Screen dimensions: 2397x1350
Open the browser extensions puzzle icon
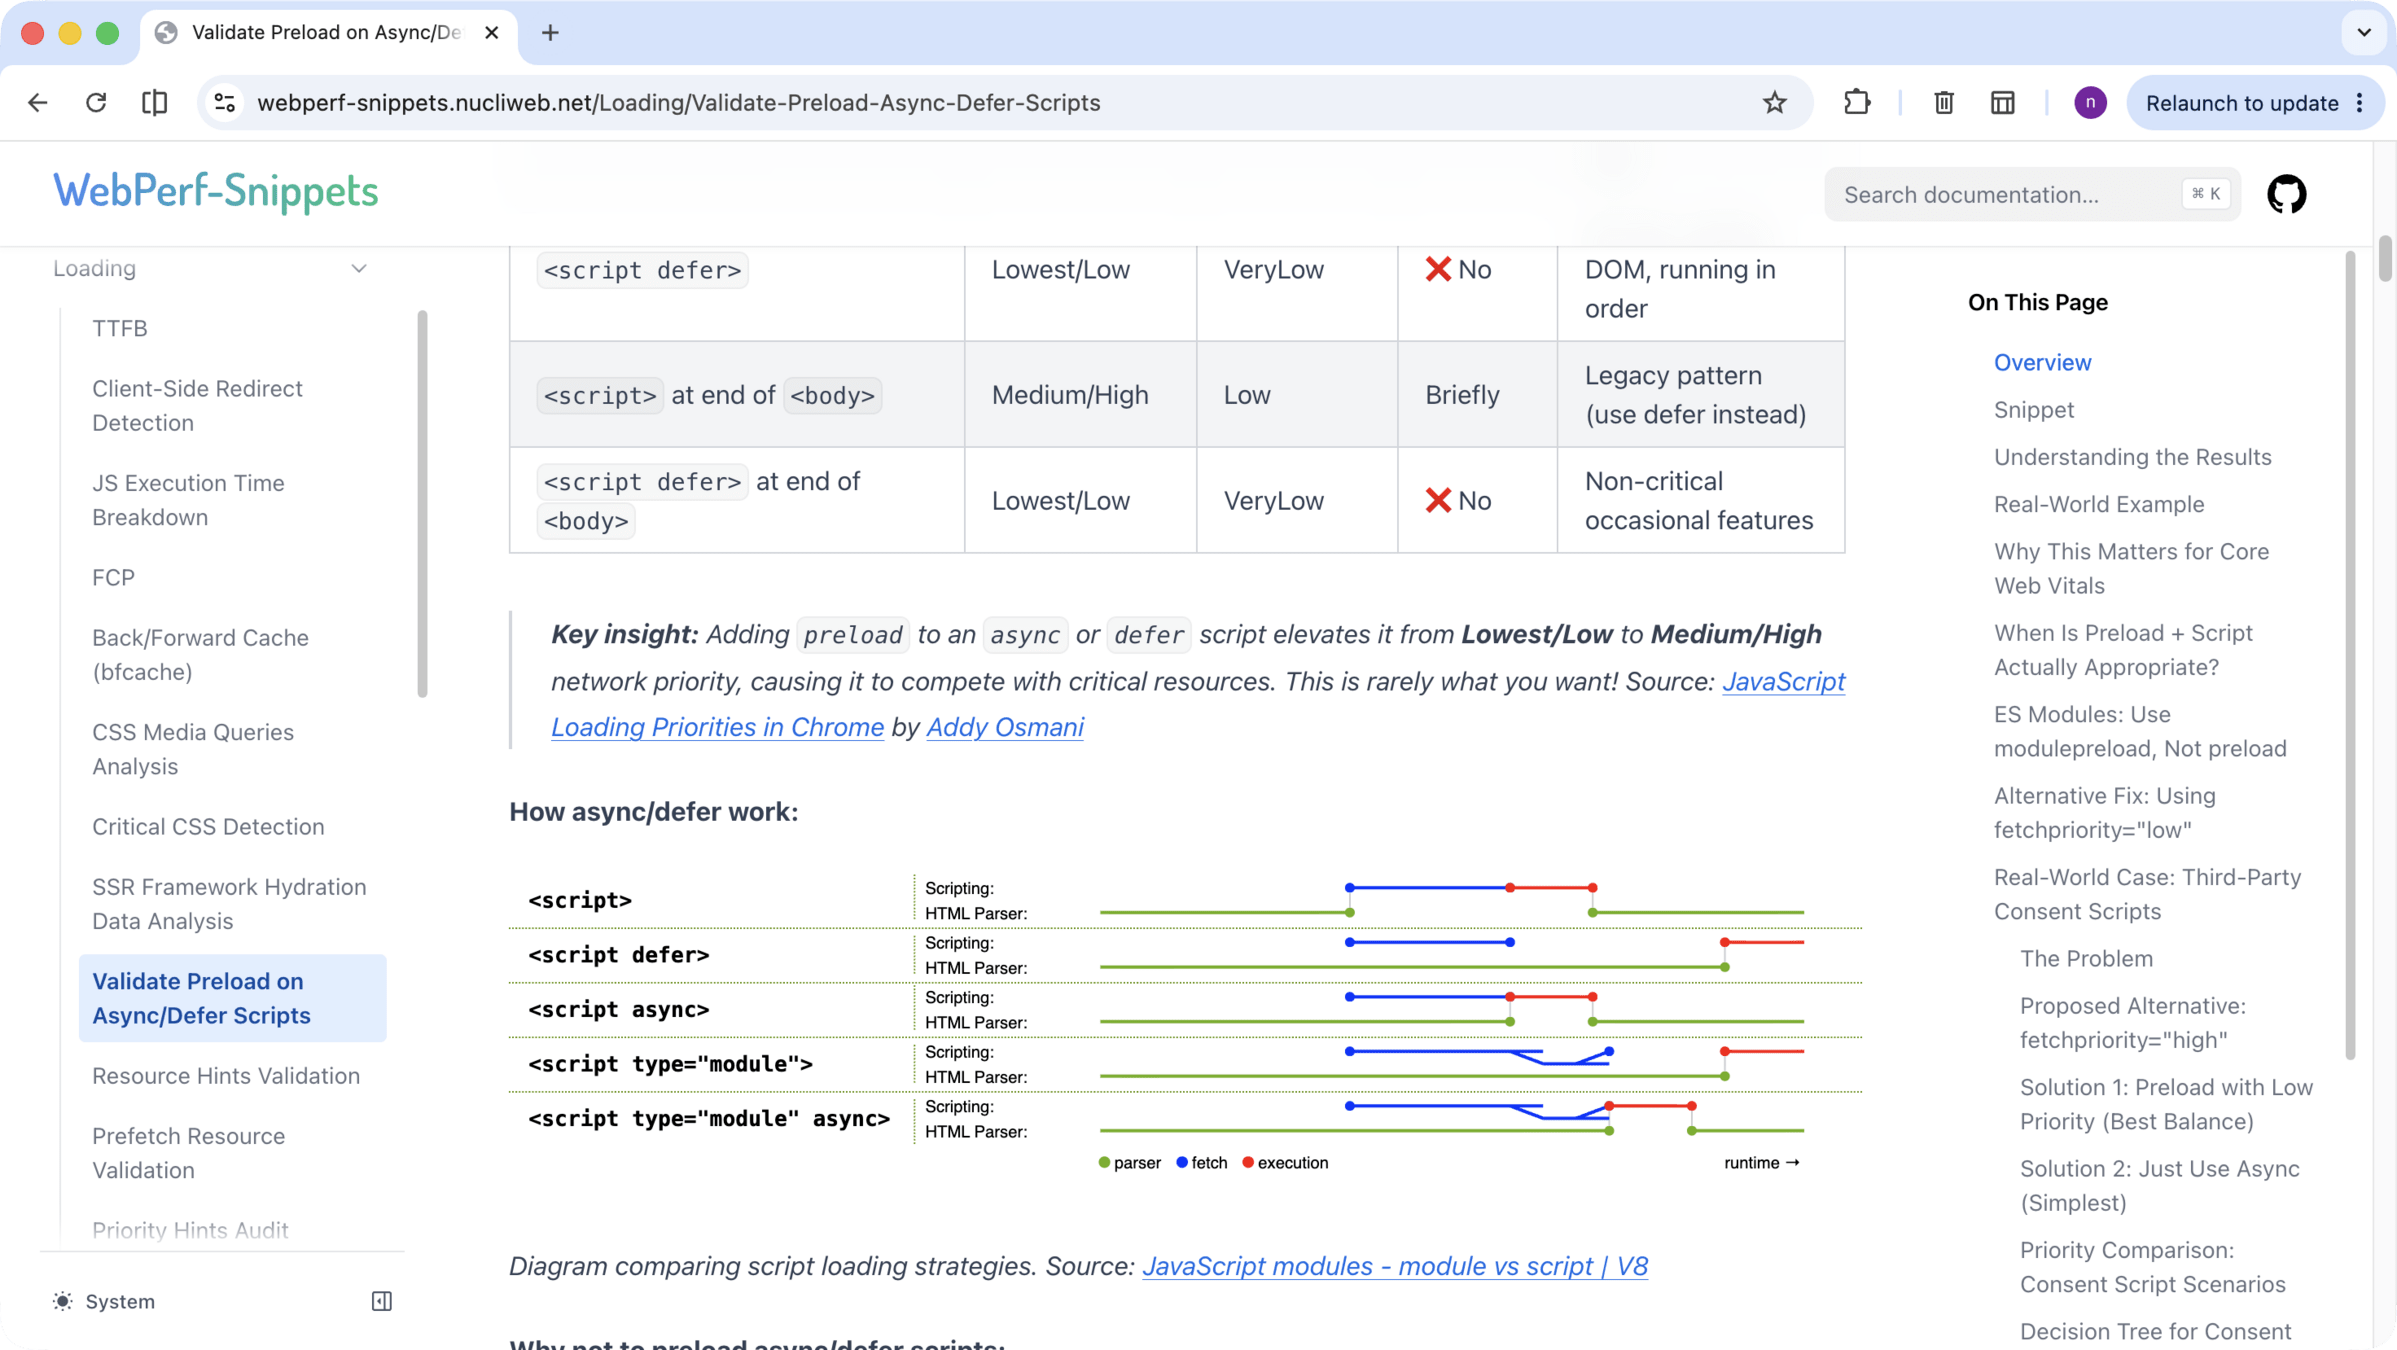[x=1856, y=102]
